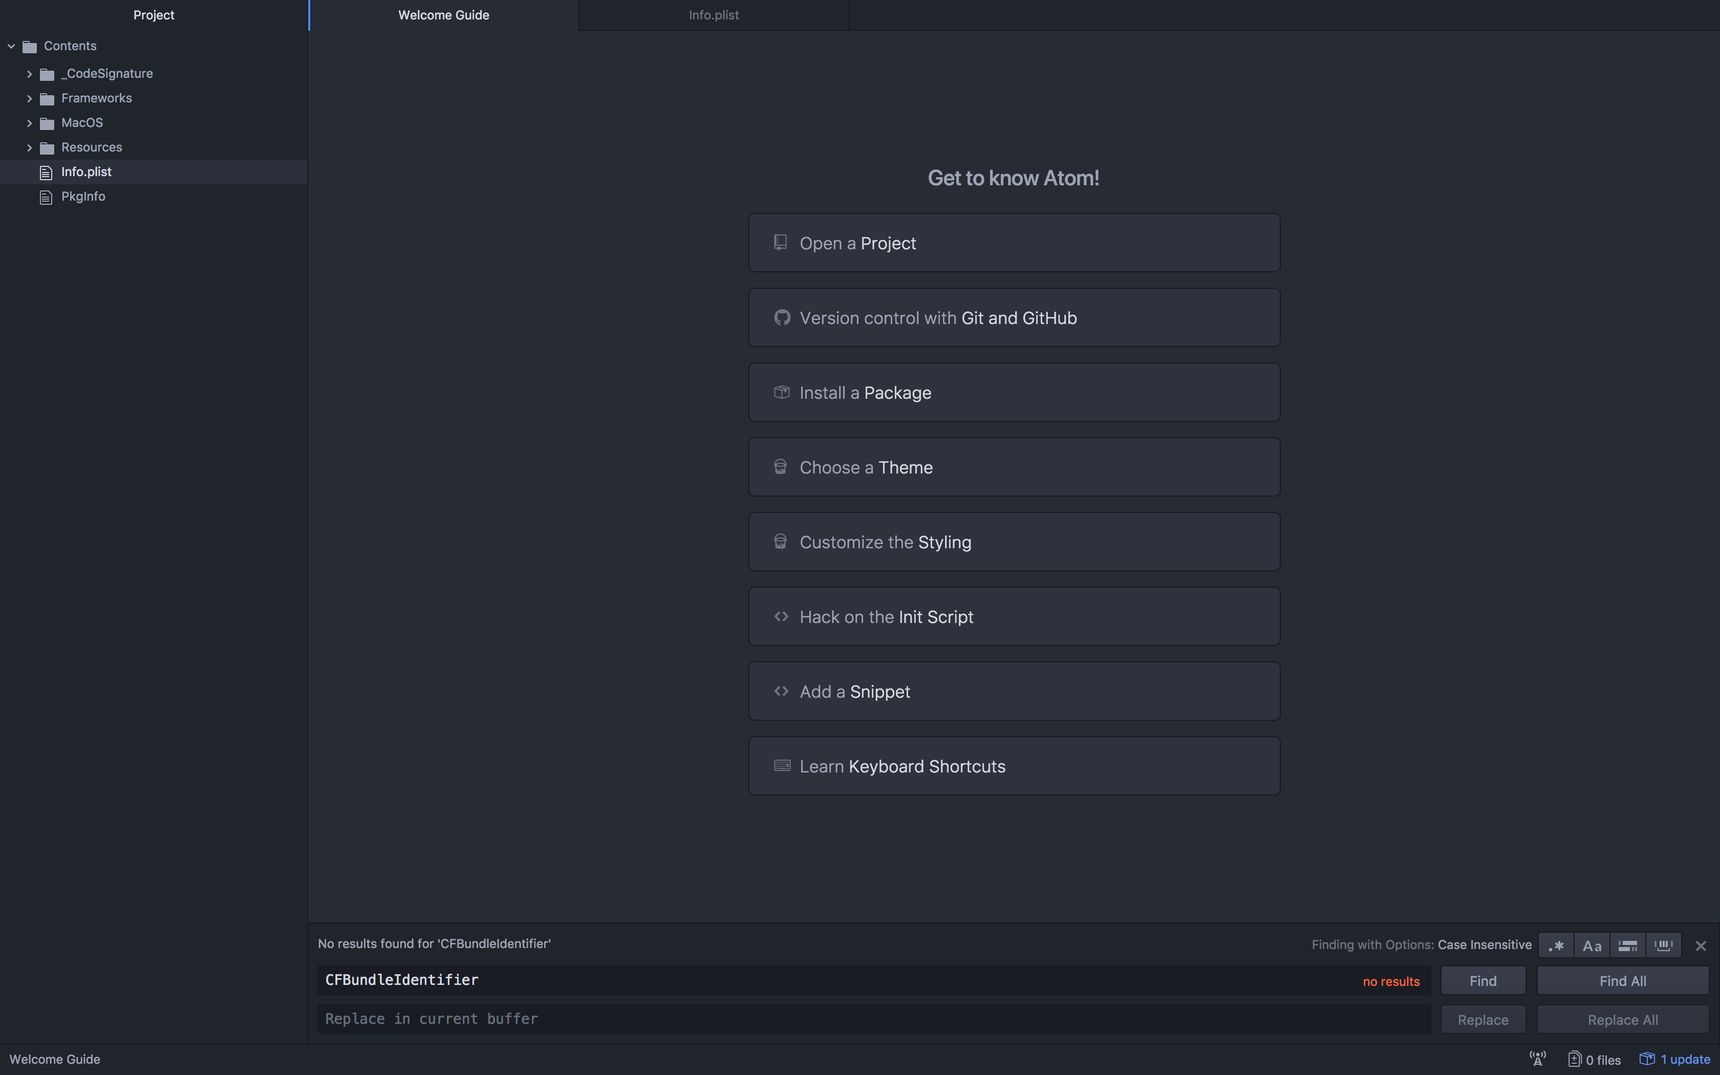Open the Customize the Styling section
Viewport: 1720px width, 1075px height.
point(1014,542)
